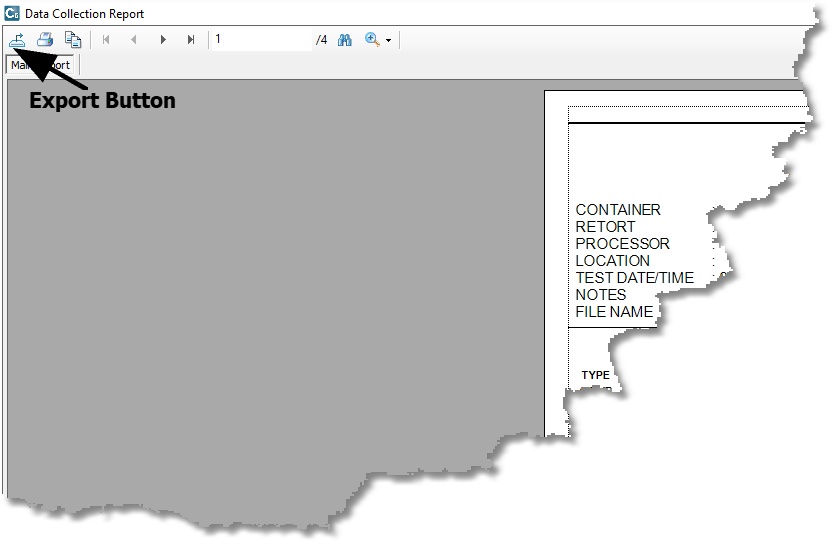
Task: Advance to the next report page
Action: [163, 40]
